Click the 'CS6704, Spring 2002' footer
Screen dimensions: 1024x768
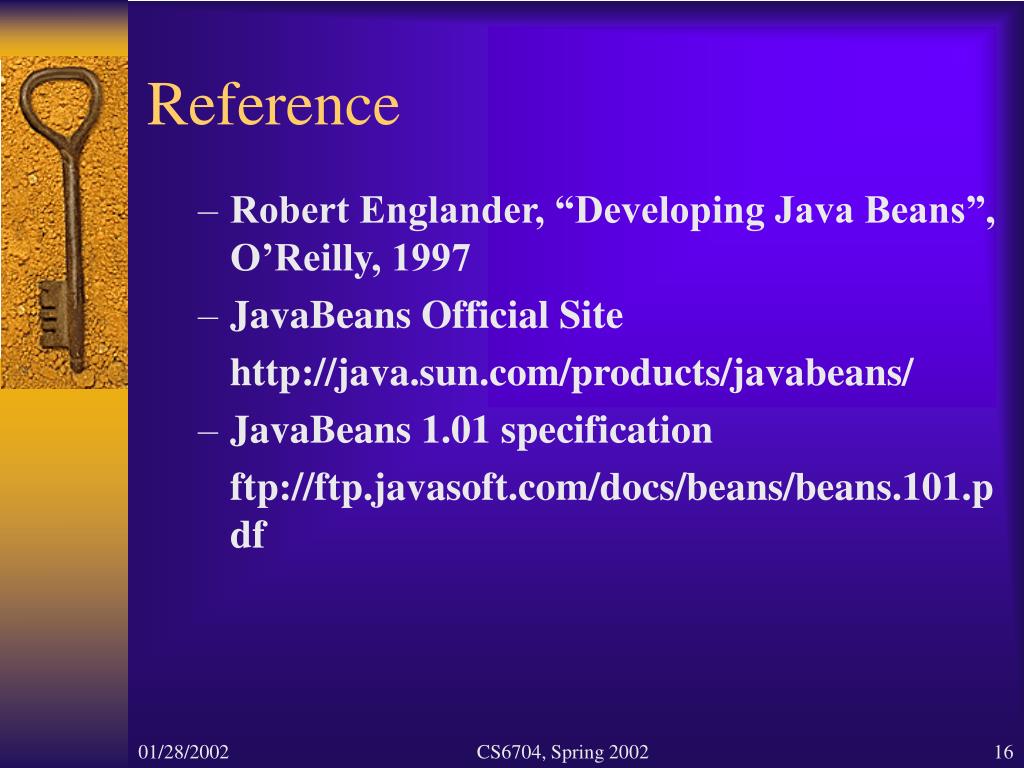coord(562,752)
